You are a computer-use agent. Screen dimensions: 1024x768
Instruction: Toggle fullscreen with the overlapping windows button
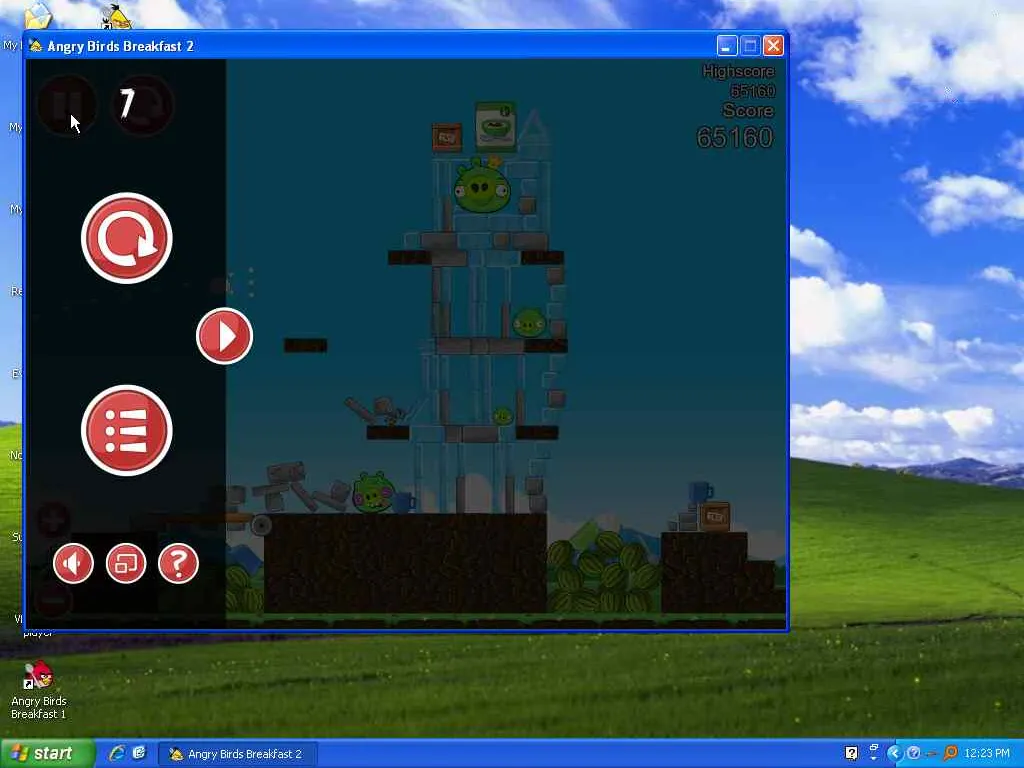pos(126,563)
